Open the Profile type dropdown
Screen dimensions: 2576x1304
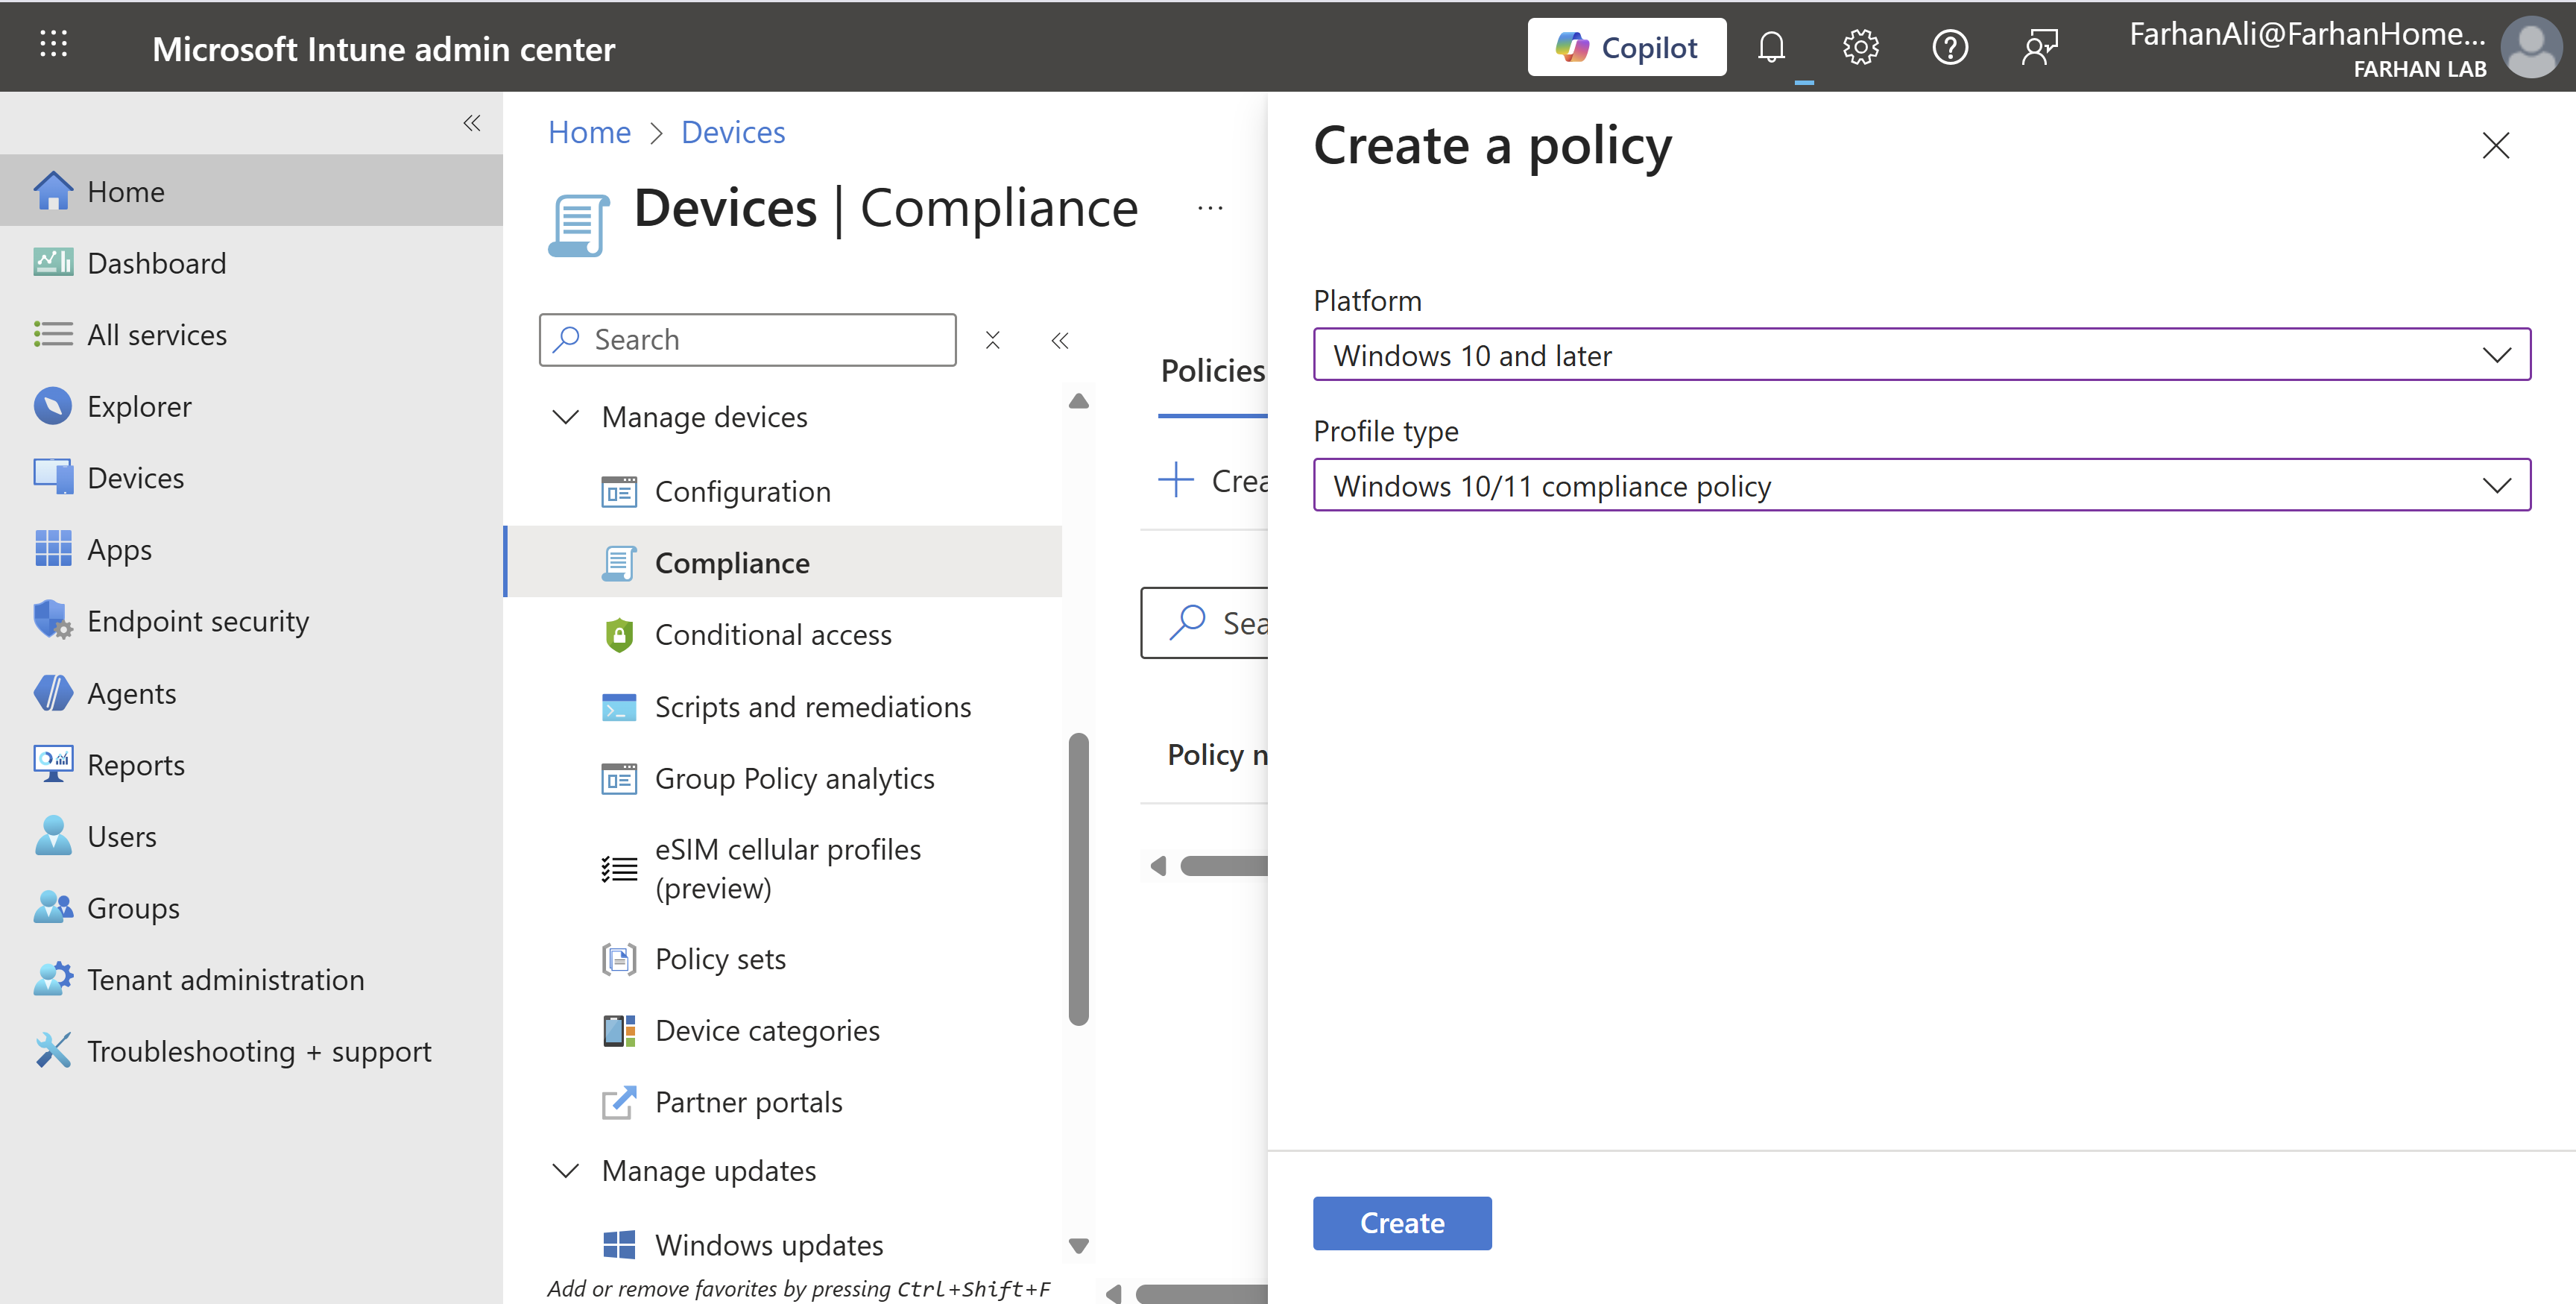[1921, 486]
